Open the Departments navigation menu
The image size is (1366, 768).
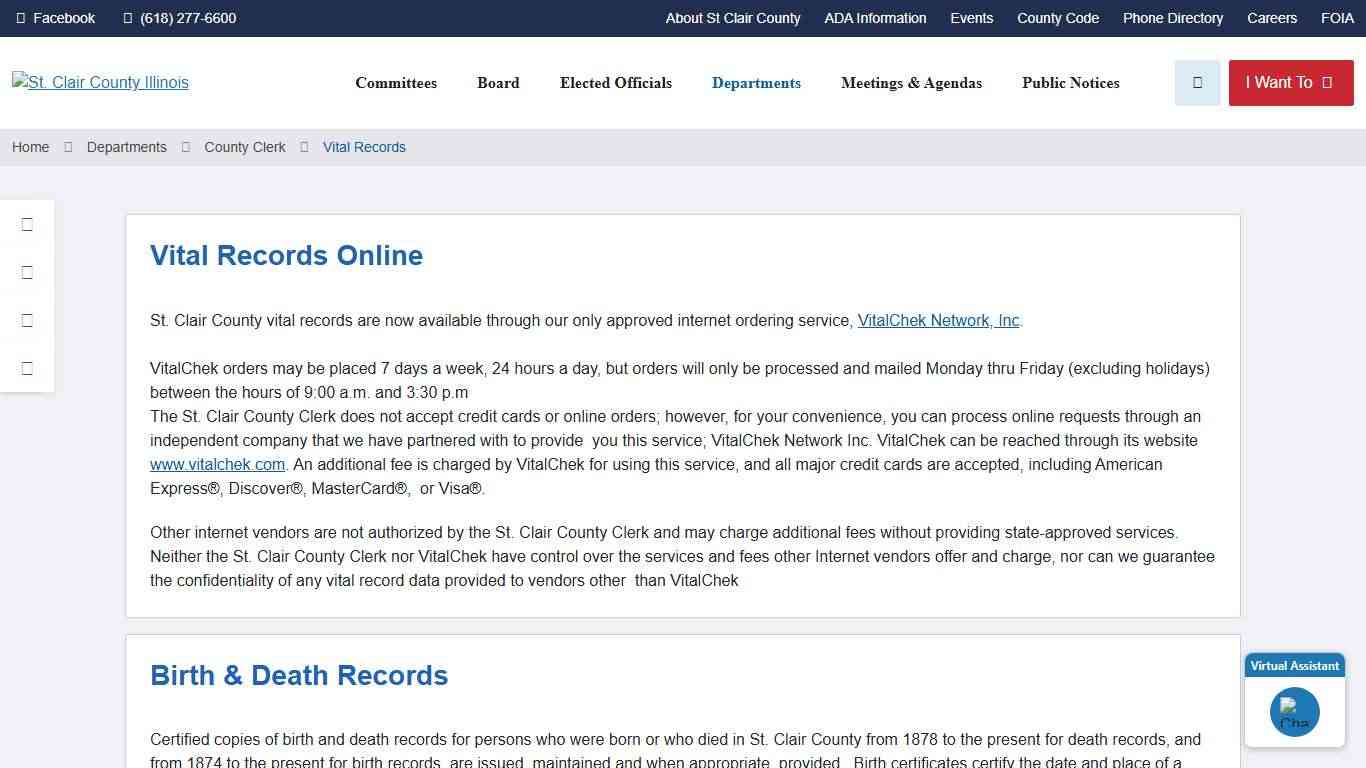point(756,83)
